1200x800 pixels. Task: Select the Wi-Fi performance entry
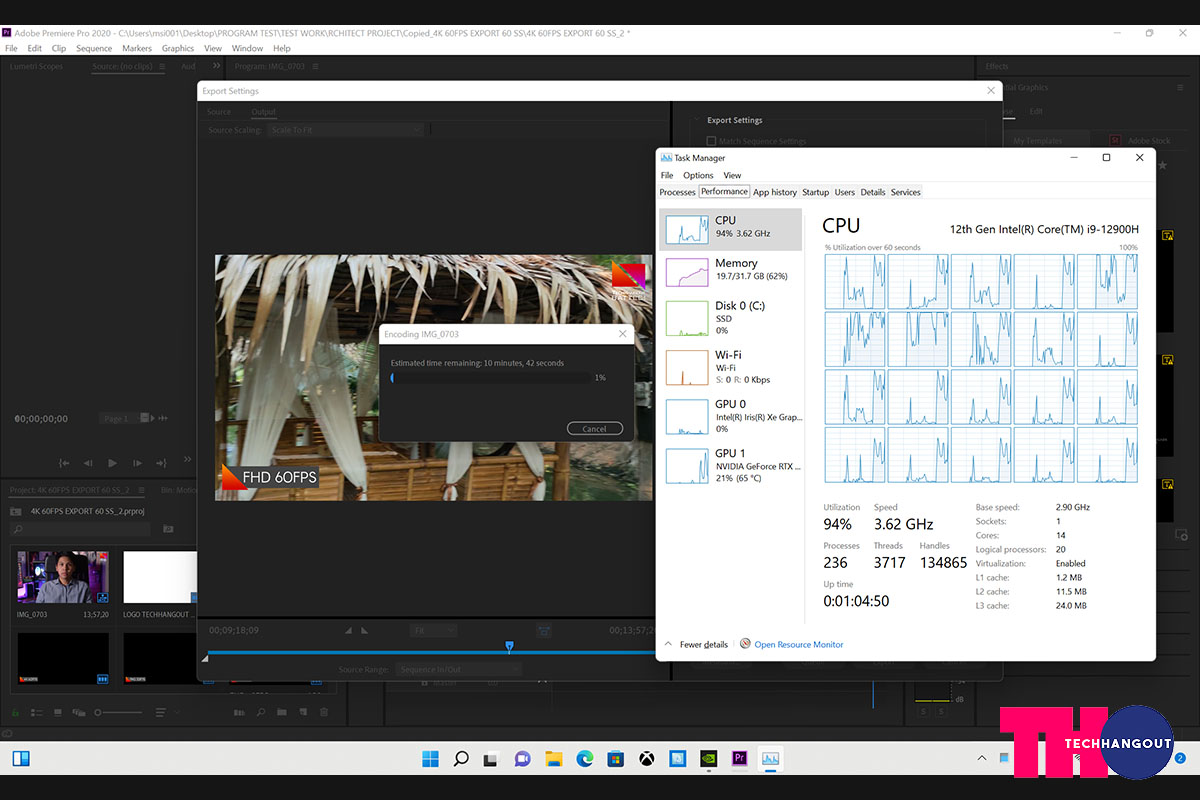(731, 367)
